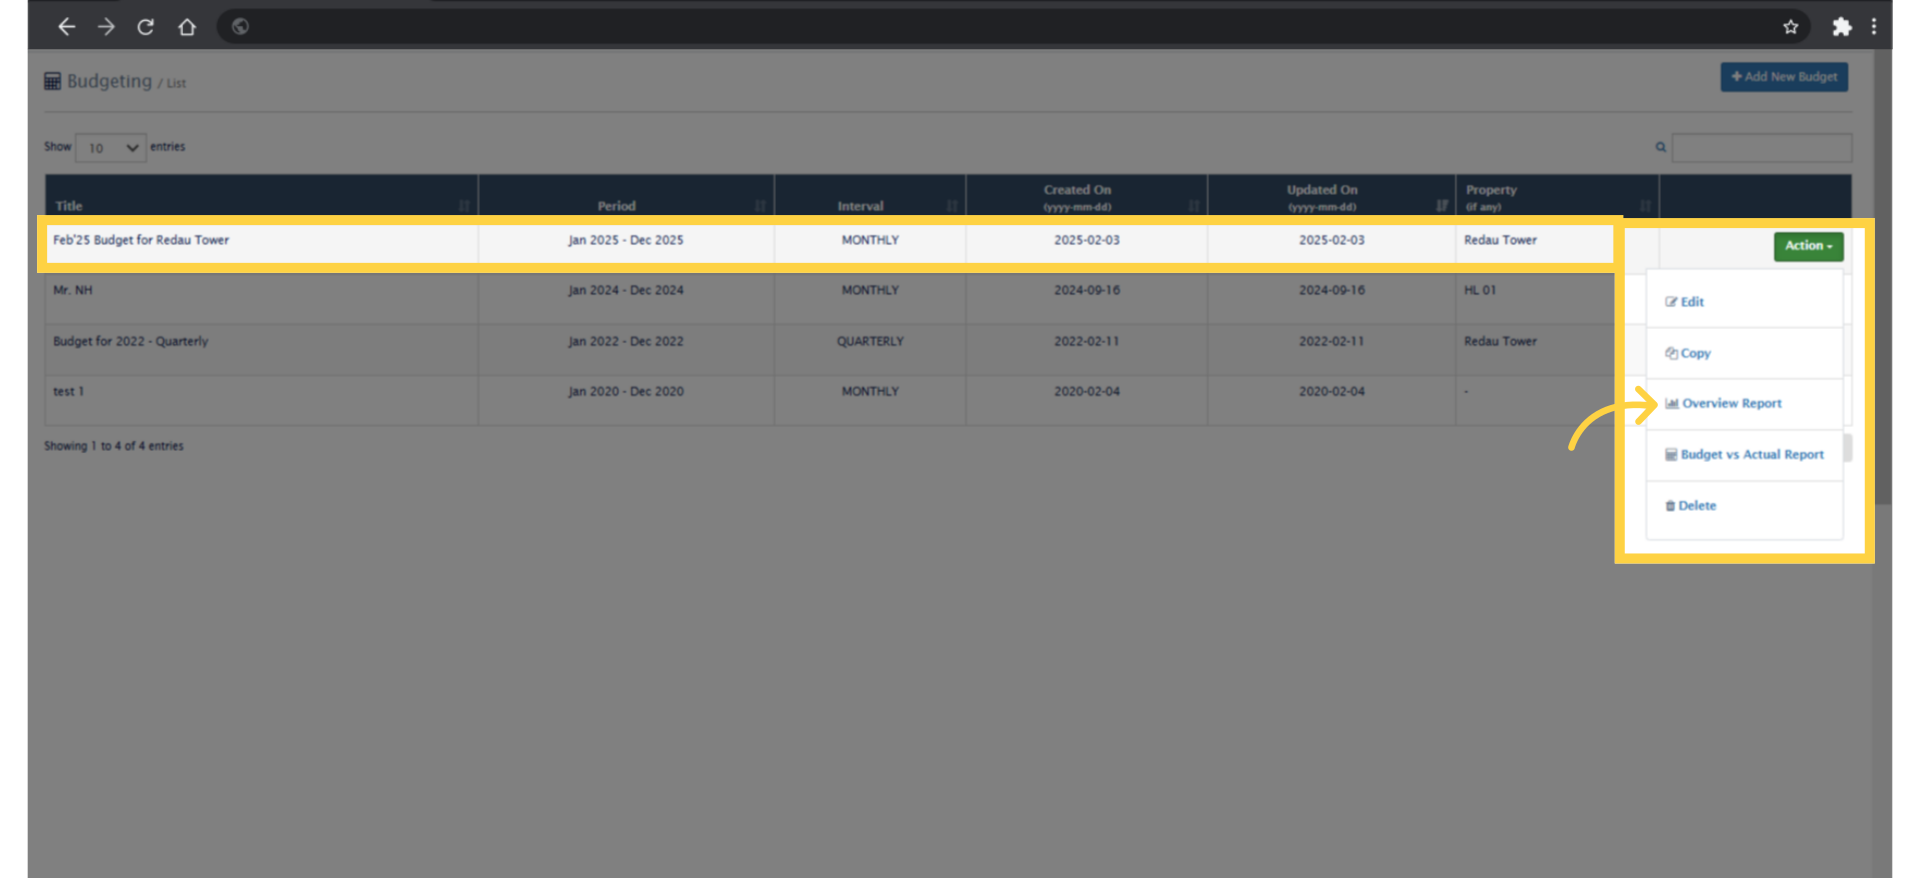Click the Jan 2024 - Dec 2024 period
Image resolution: width=1920 pixels, height=878 pixels.
pyautogui.click(x=626, y=290)
